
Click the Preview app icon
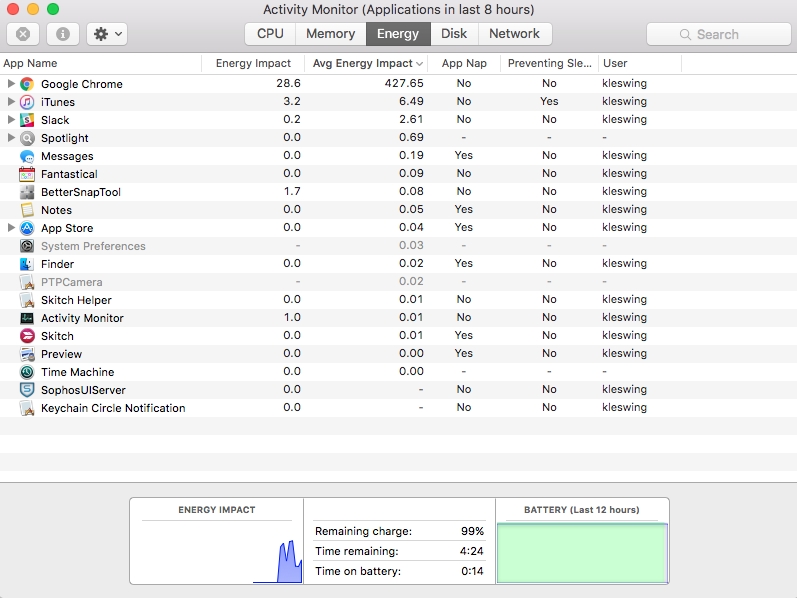pos(27,354)
